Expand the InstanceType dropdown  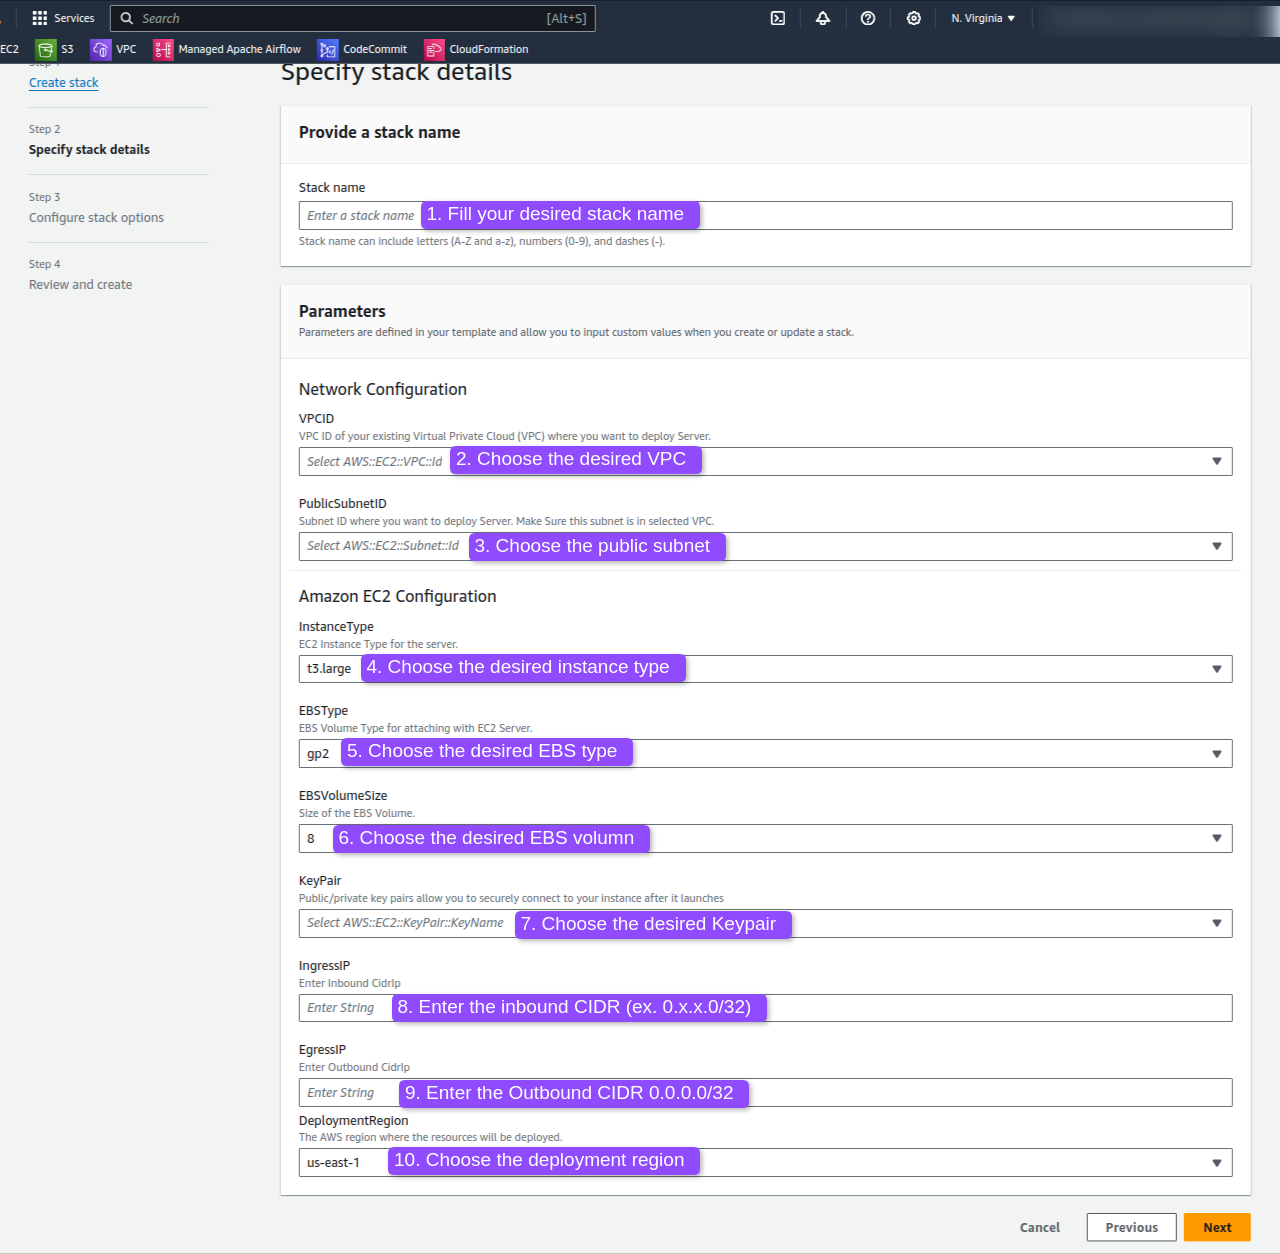765,669
